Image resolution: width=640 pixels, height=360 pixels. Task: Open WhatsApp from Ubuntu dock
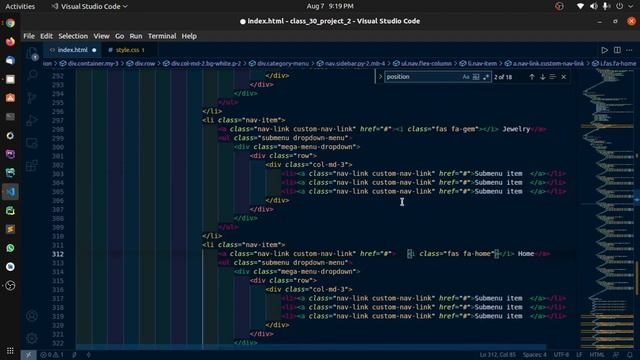click(10, 248)
